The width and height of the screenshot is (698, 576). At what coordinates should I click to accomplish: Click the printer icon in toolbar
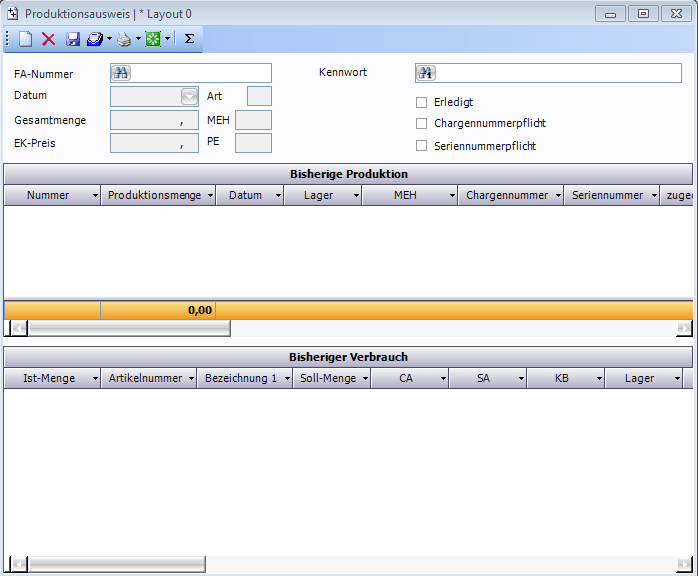pos(124,39)
